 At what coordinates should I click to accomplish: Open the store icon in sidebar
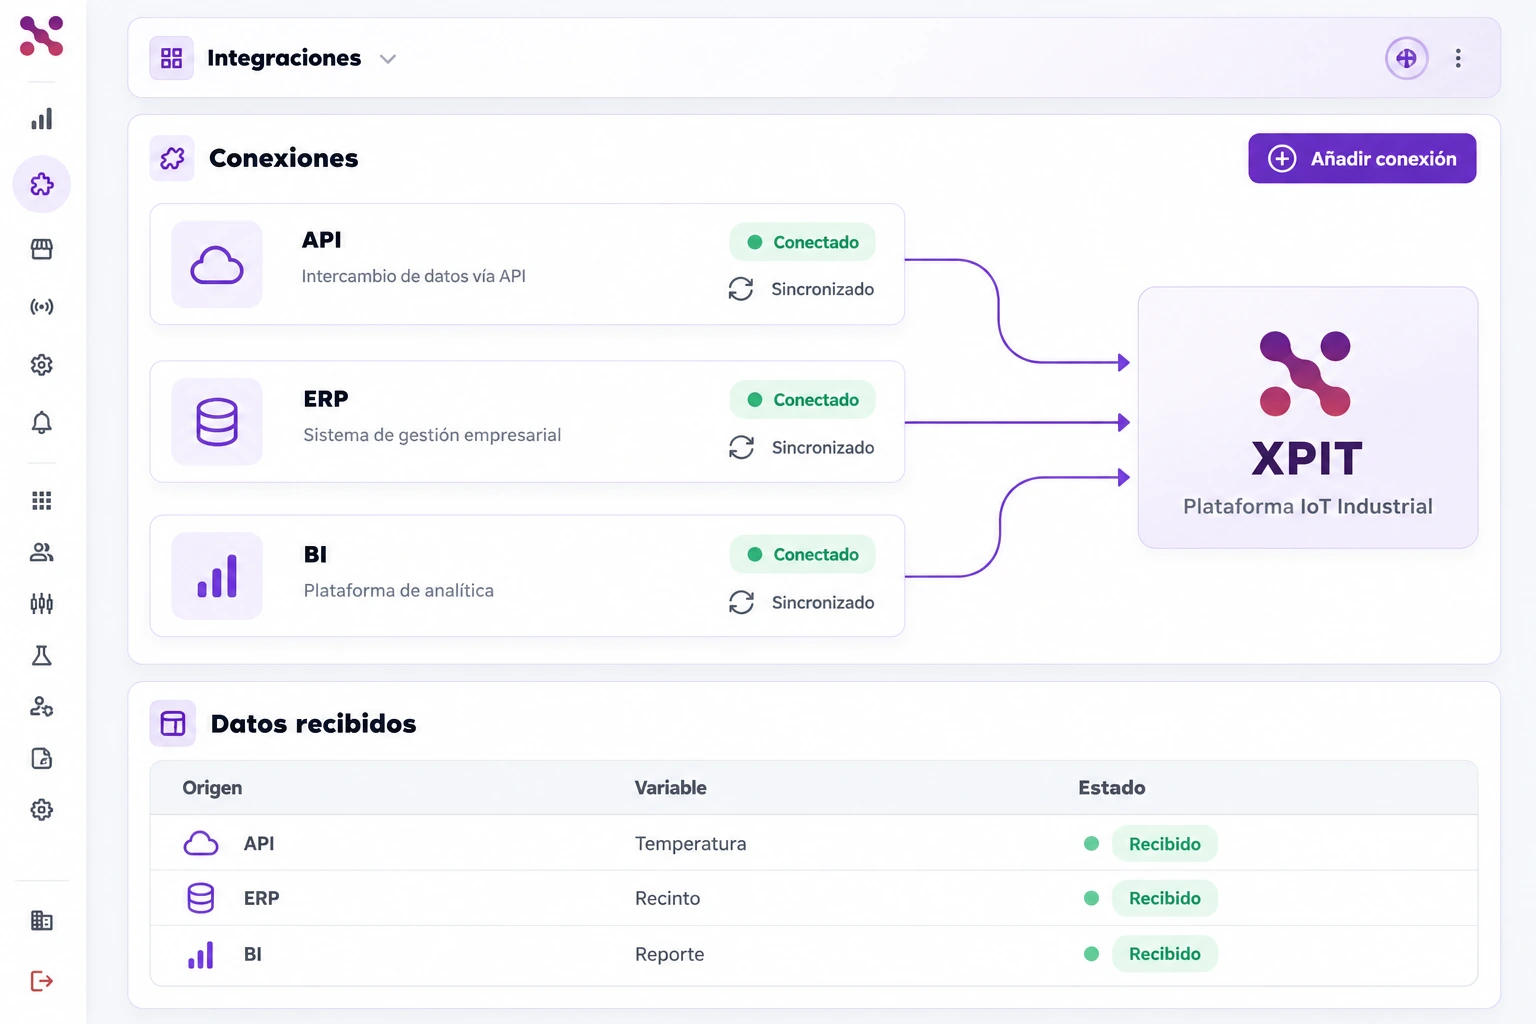coord(41,249)
